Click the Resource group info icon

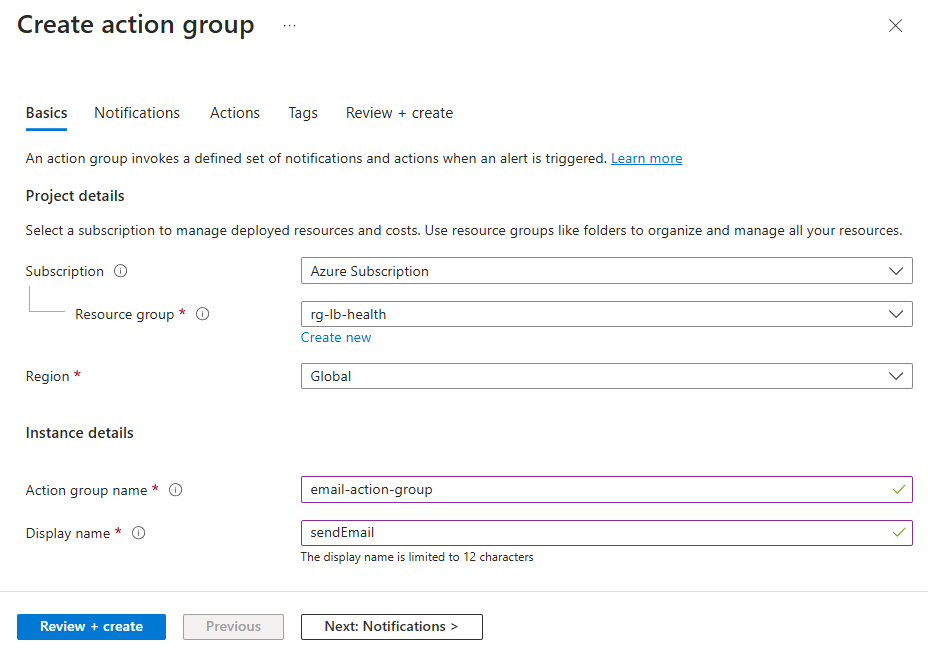203,314
